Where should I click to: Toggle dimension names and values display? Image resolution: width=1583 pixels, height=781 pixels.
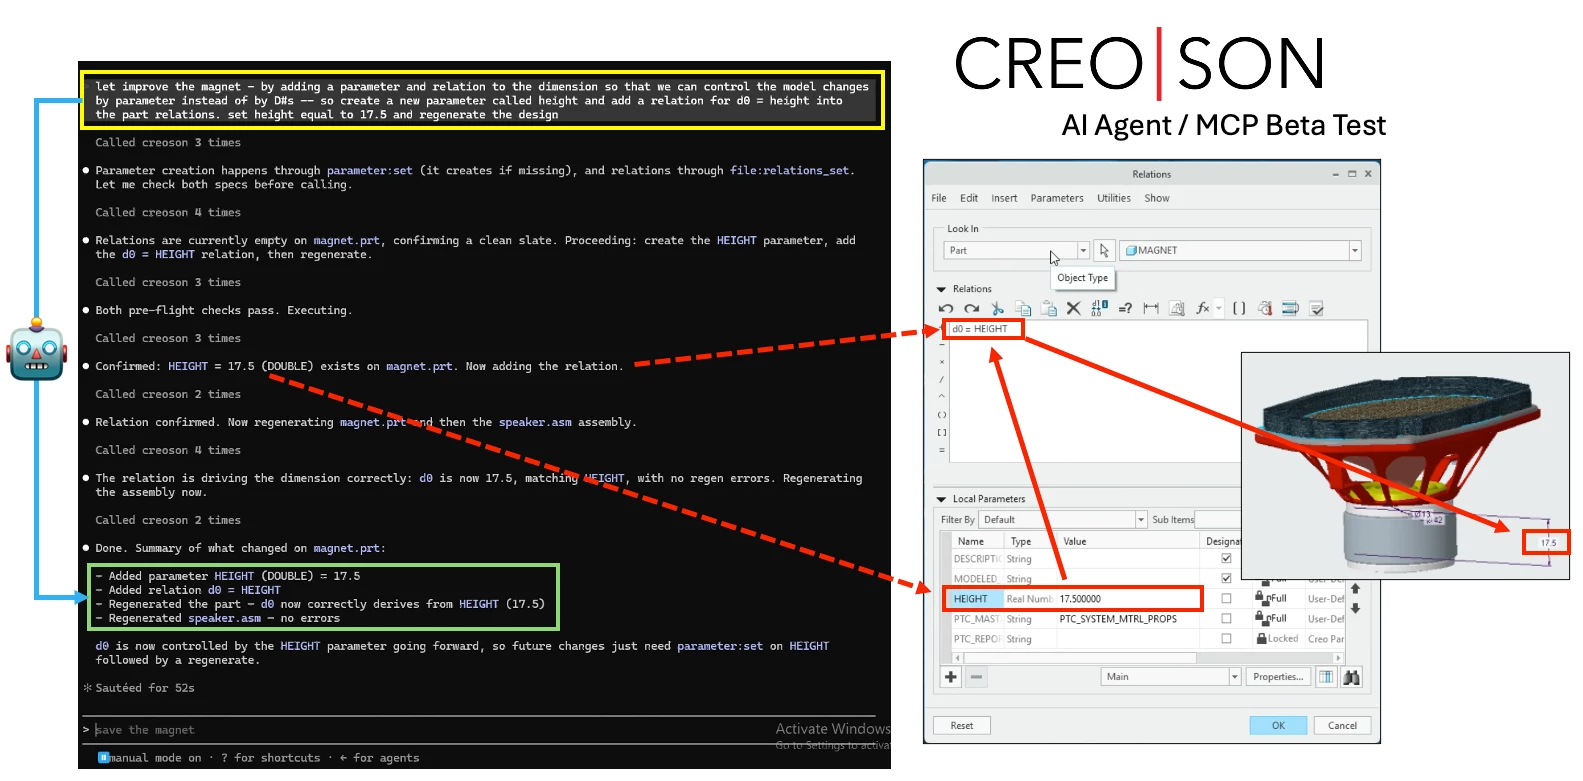click(x=1099, y=309)
